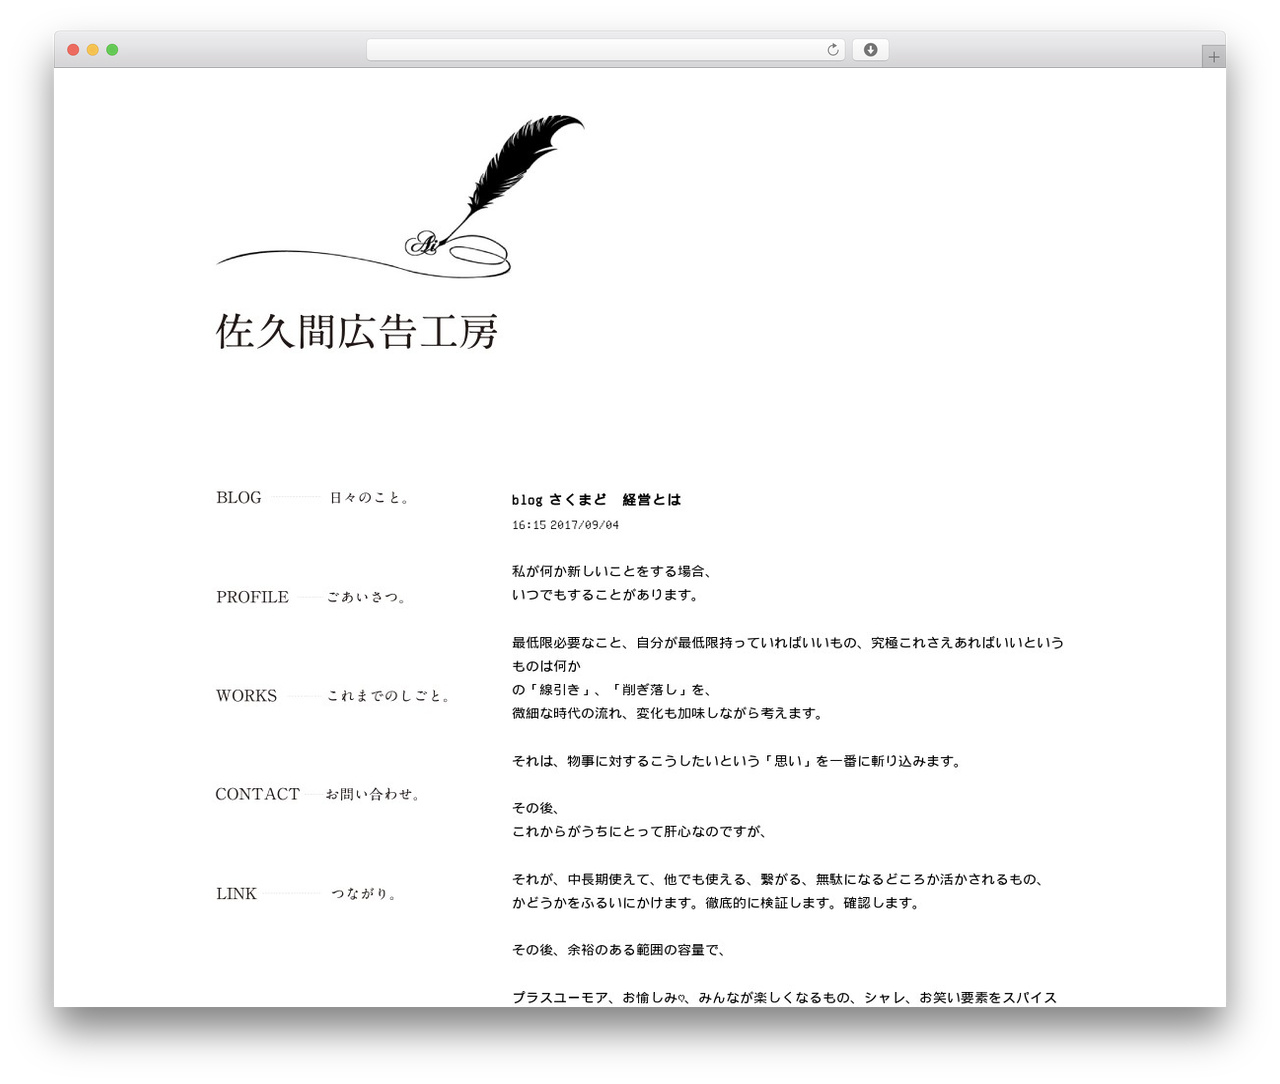Click the browser reload icon
The image size is (1280, 1084).
point(832,50)
